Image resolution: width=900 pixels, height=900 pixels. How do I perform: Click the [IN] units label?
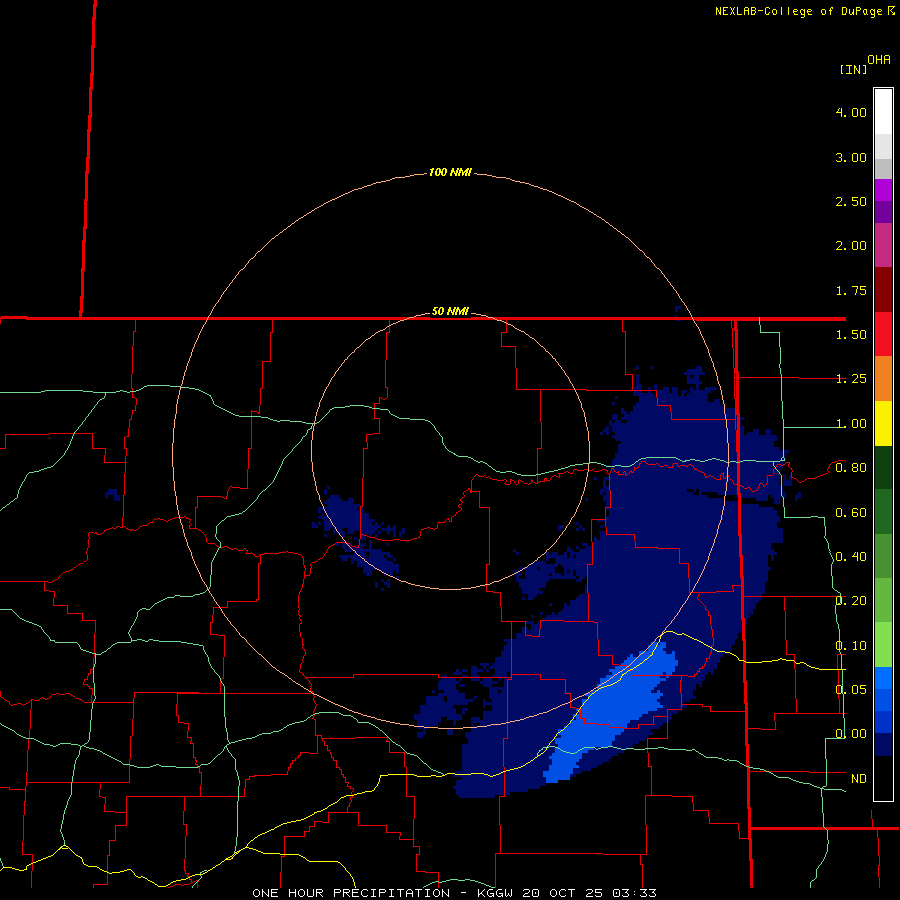click(x=853, y=69)
